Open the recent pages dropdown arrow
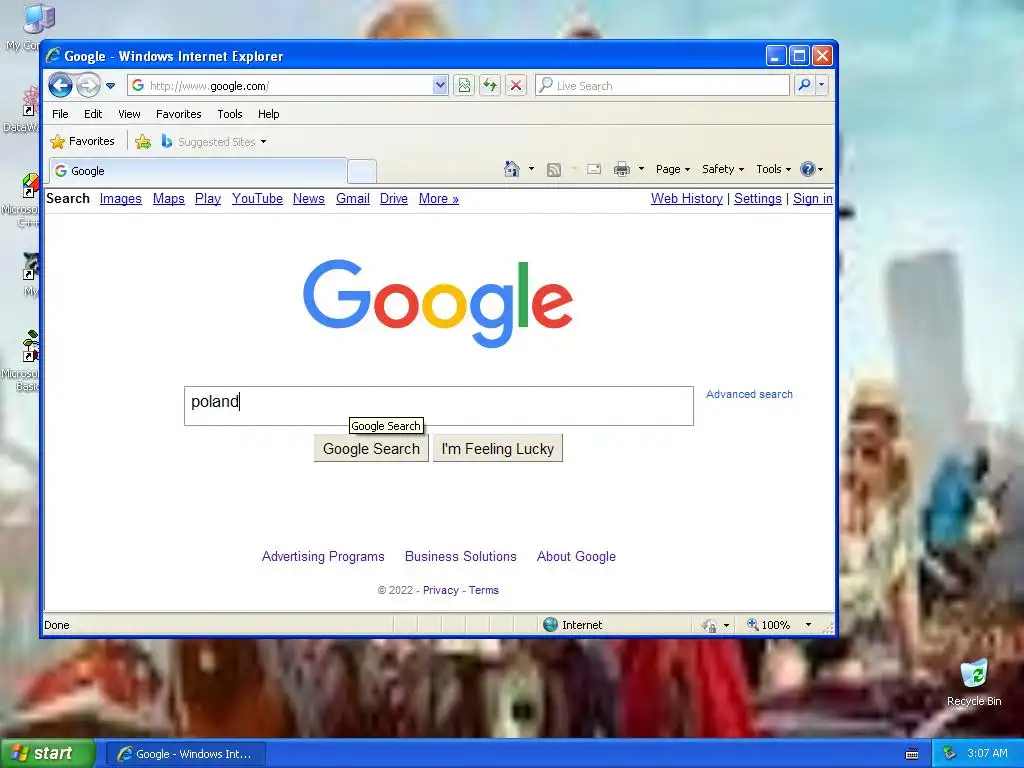The width and height of the screenshot is (1024, 768). click(x=110, y=86)
